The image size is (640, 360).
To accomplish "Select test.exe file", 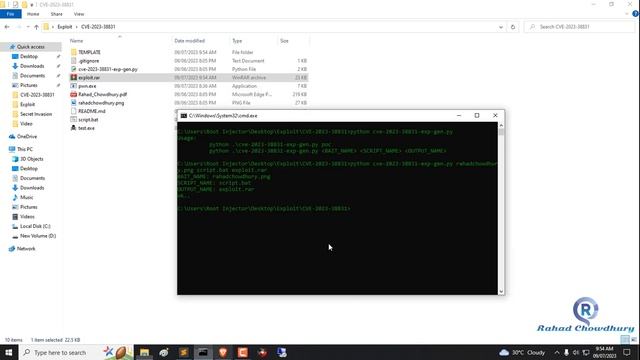I will point(86,128).
